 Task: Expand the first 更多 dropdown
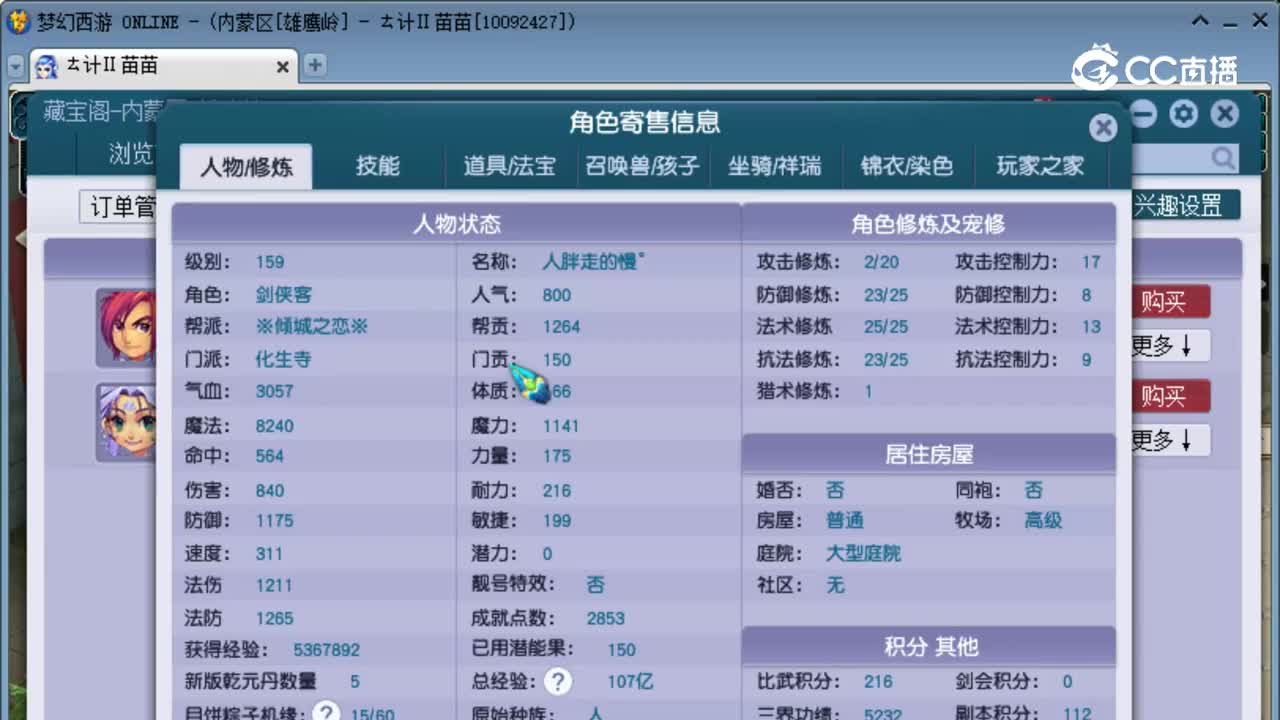1168,346
